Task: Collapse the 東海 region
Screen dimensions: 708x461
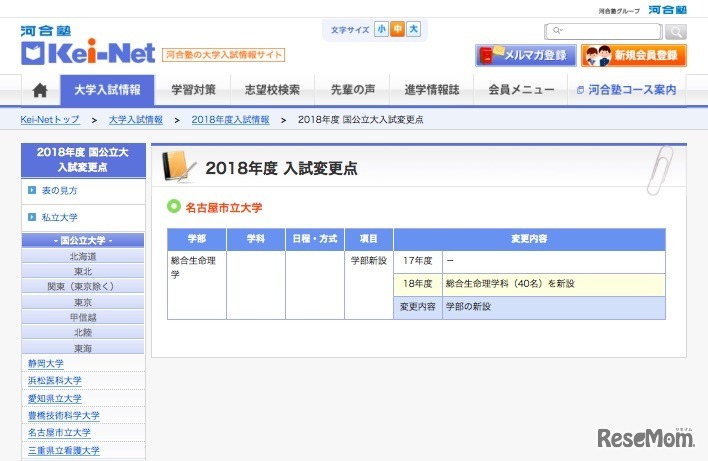Action: coord(83,348)
